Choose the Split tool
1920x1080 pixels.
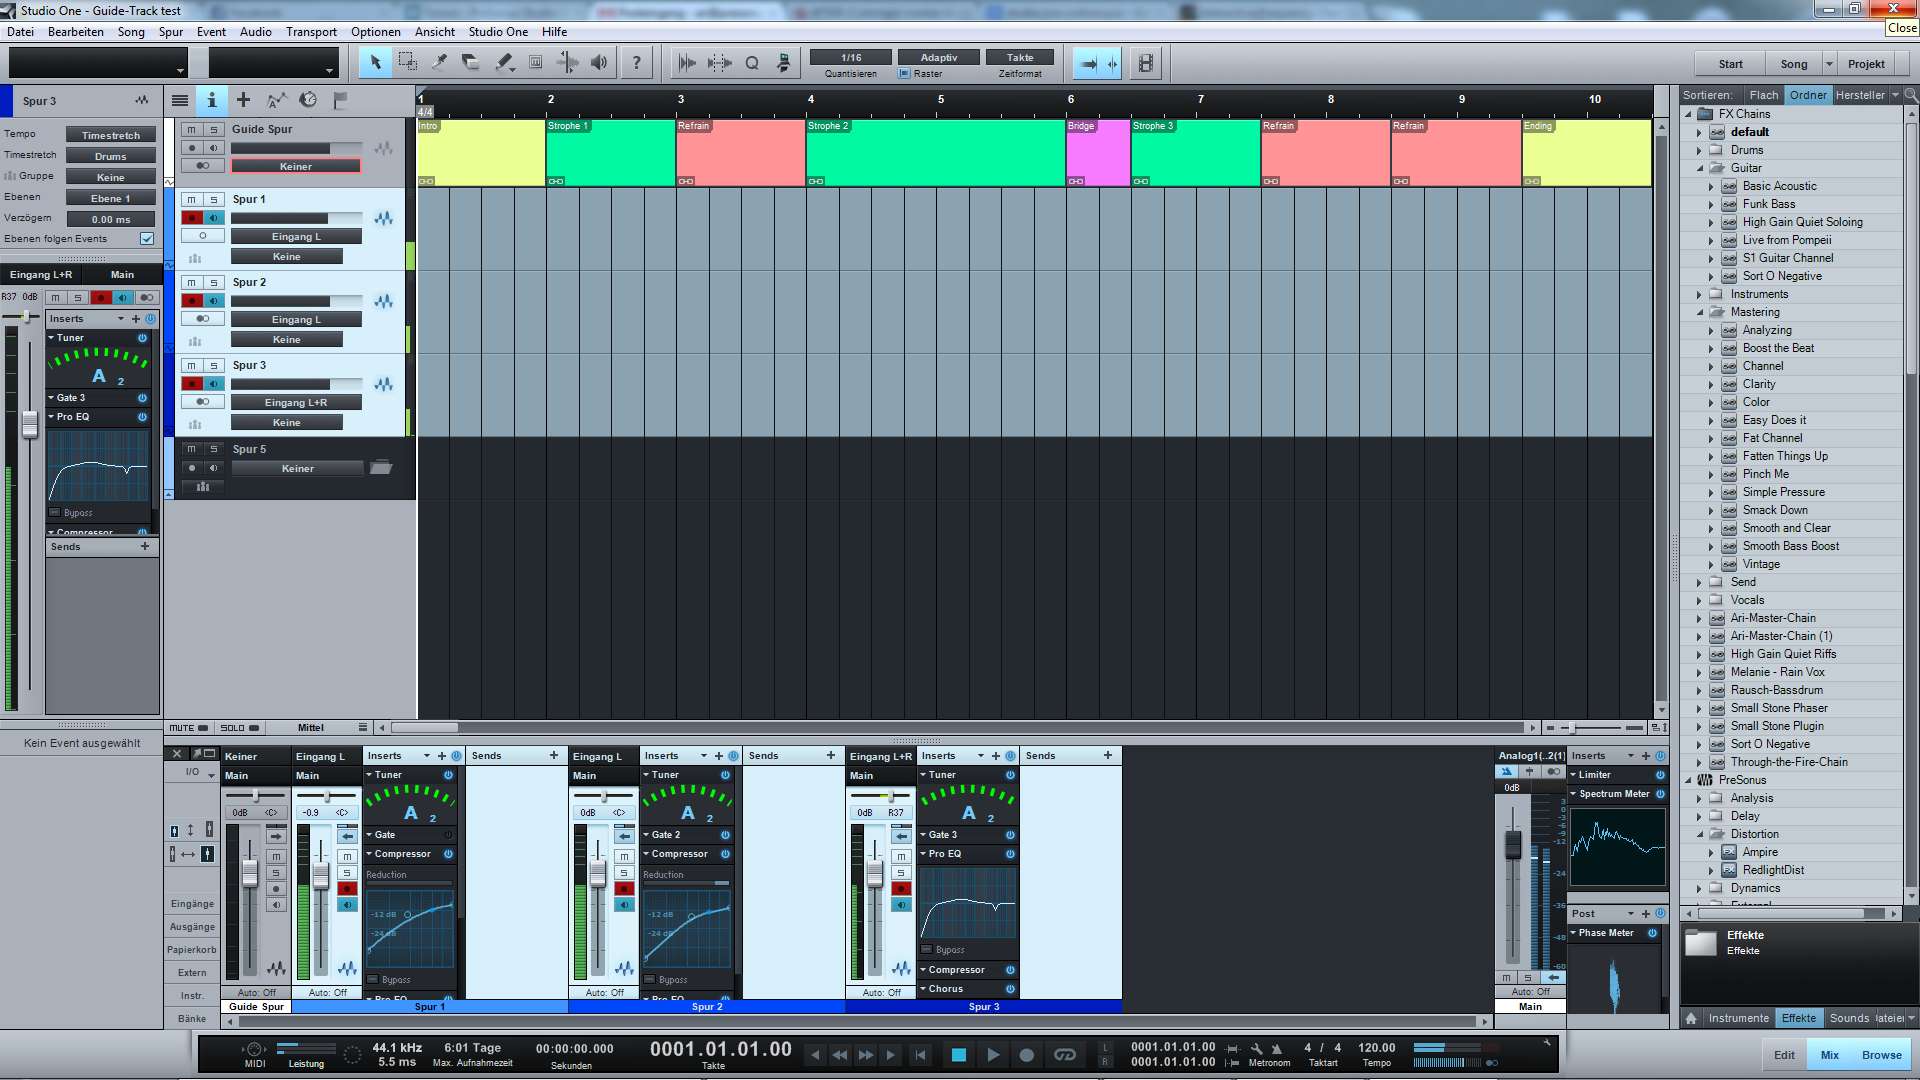pyautogui.click(x=439, y=63)
